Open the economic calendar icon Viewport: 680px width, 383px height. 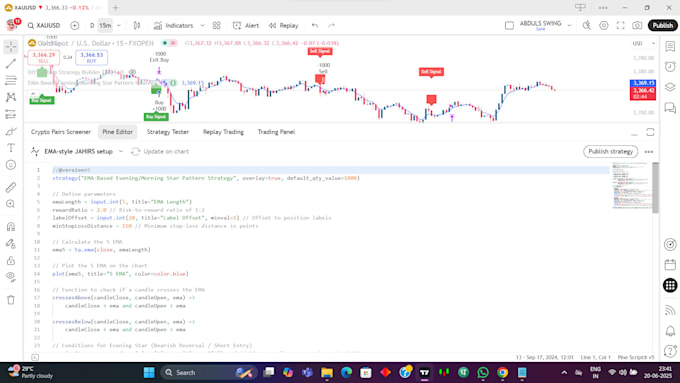point(670,265)
